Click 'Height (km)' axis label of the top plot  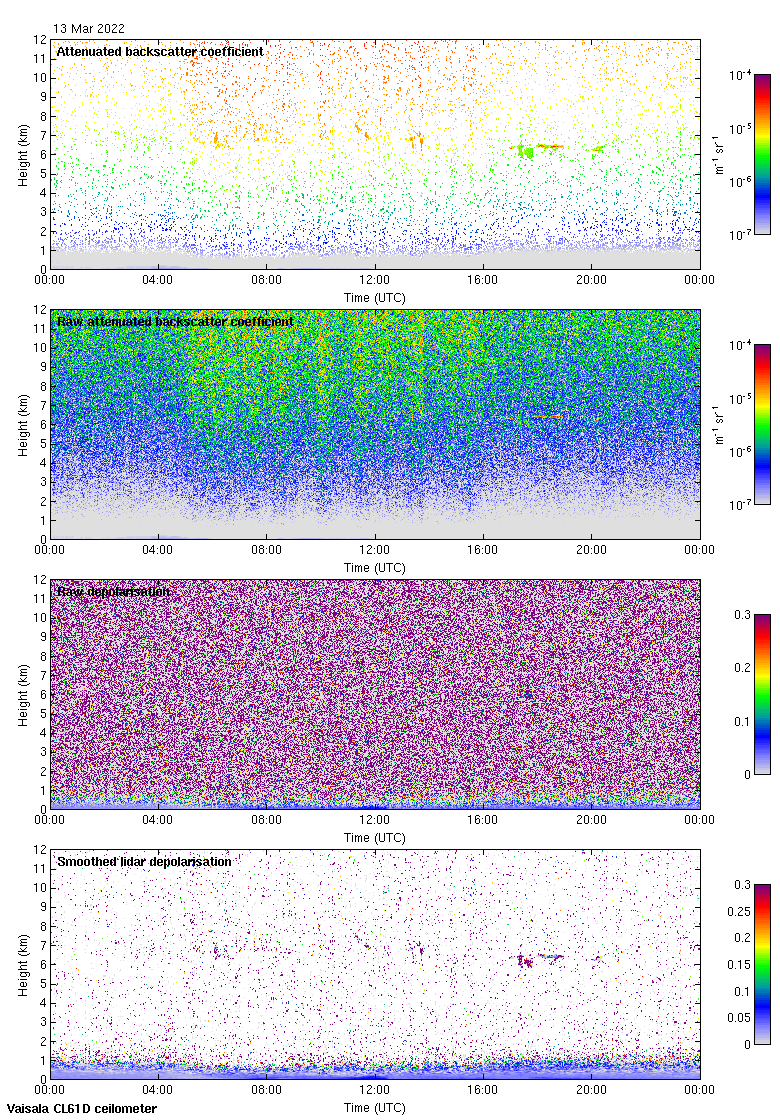pos(22,154)
